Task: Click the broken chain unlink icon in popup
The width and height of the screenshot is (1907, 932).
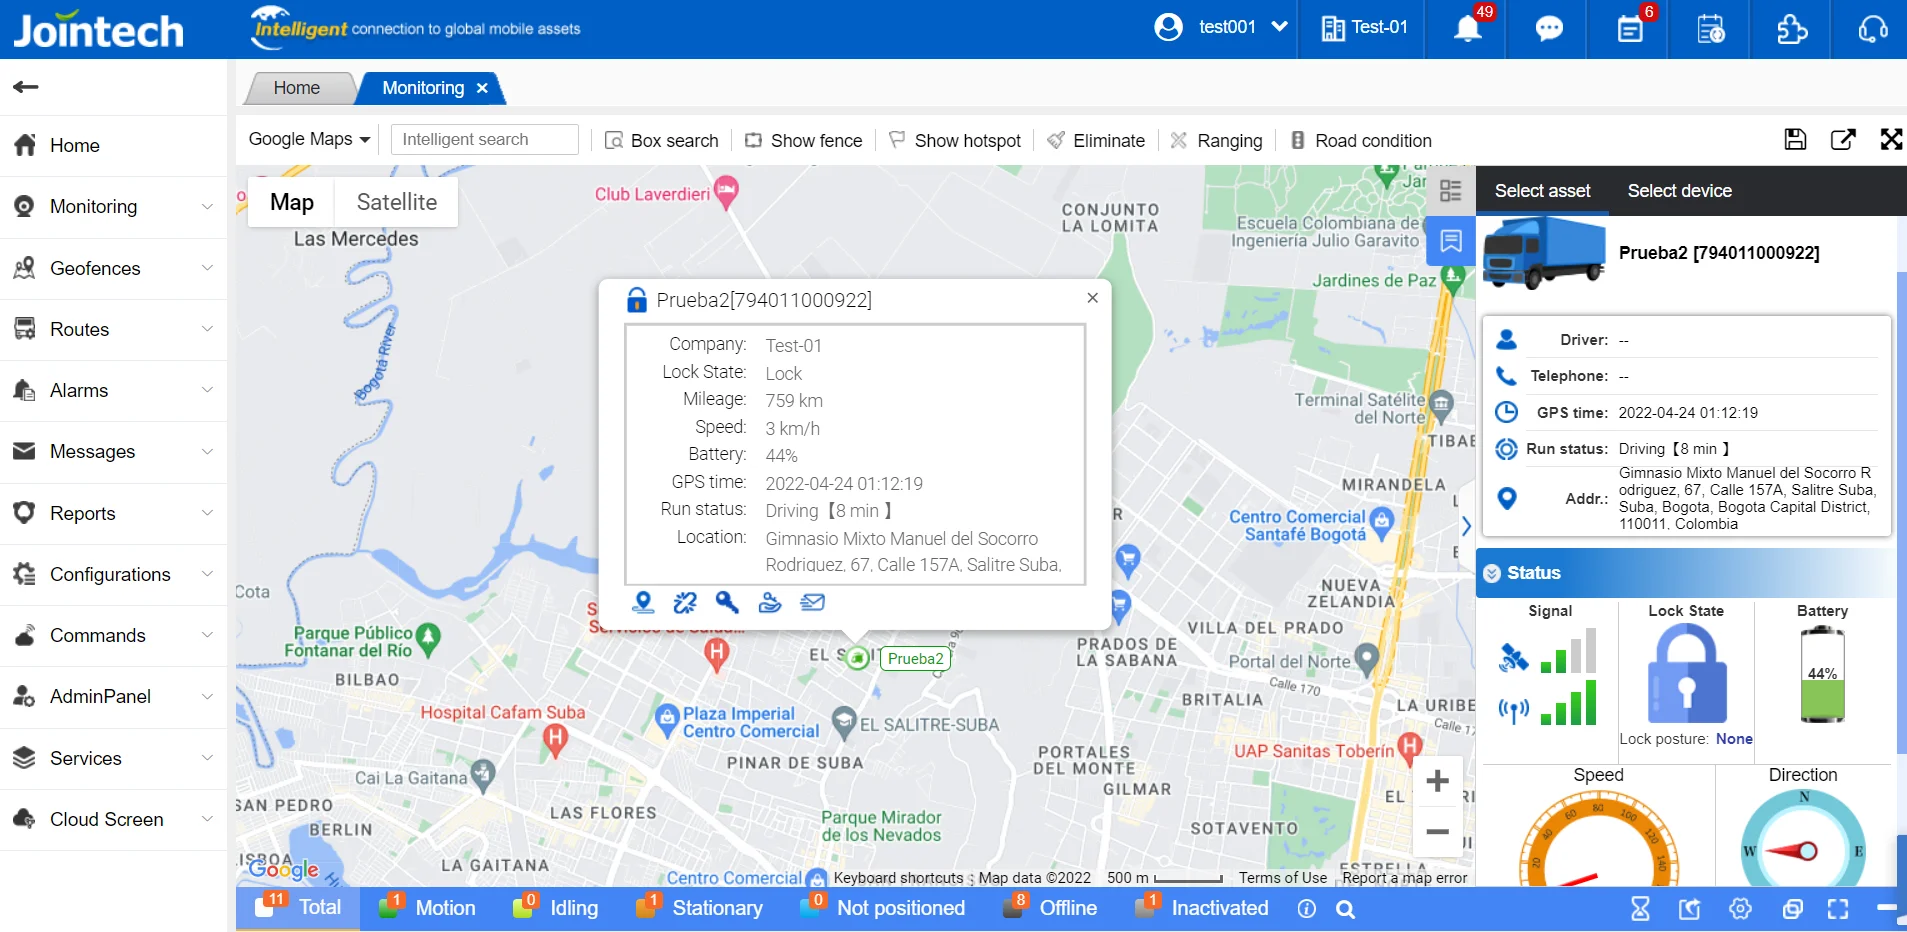Action: point(685,602)
